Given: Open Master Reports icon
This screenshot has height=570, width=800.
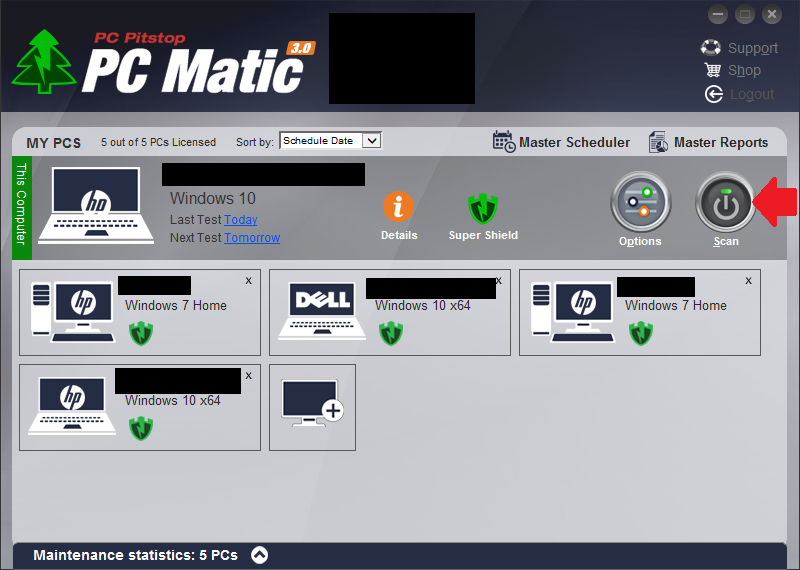Looking at the screenshot, I should 658,142.
